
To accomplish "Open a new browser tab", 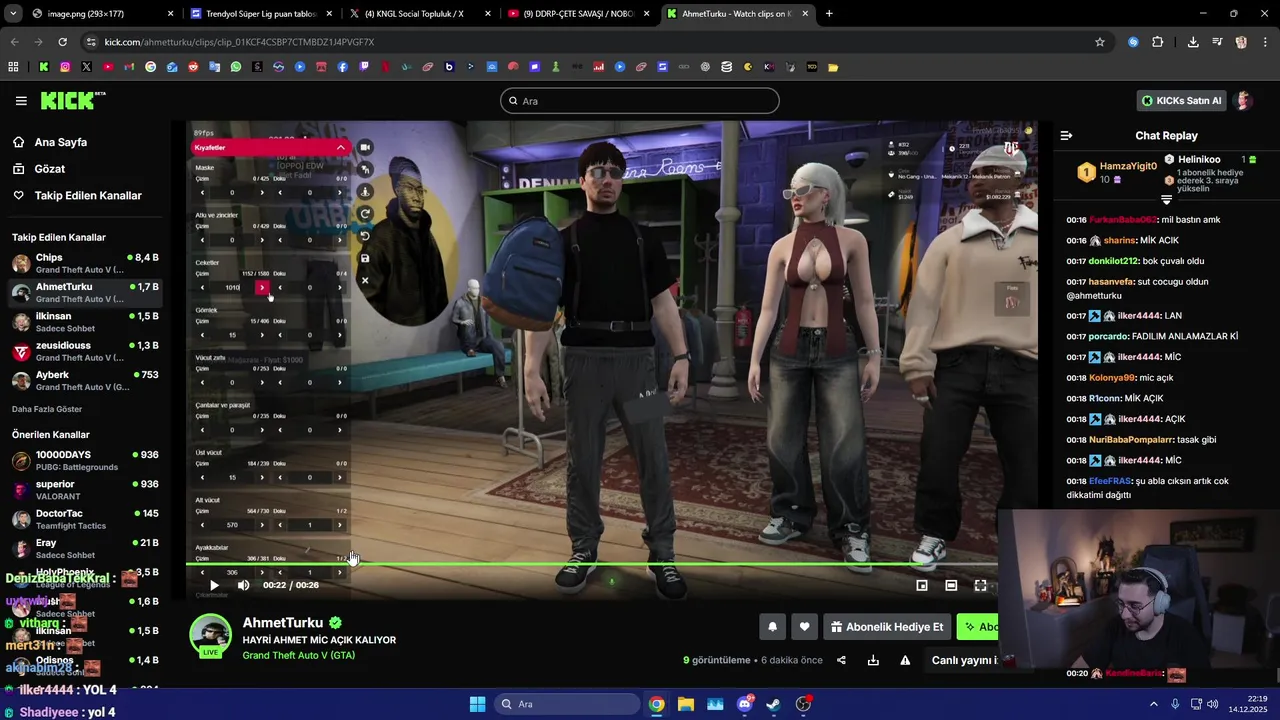I will pyautogui.click(x=829, y=14).
